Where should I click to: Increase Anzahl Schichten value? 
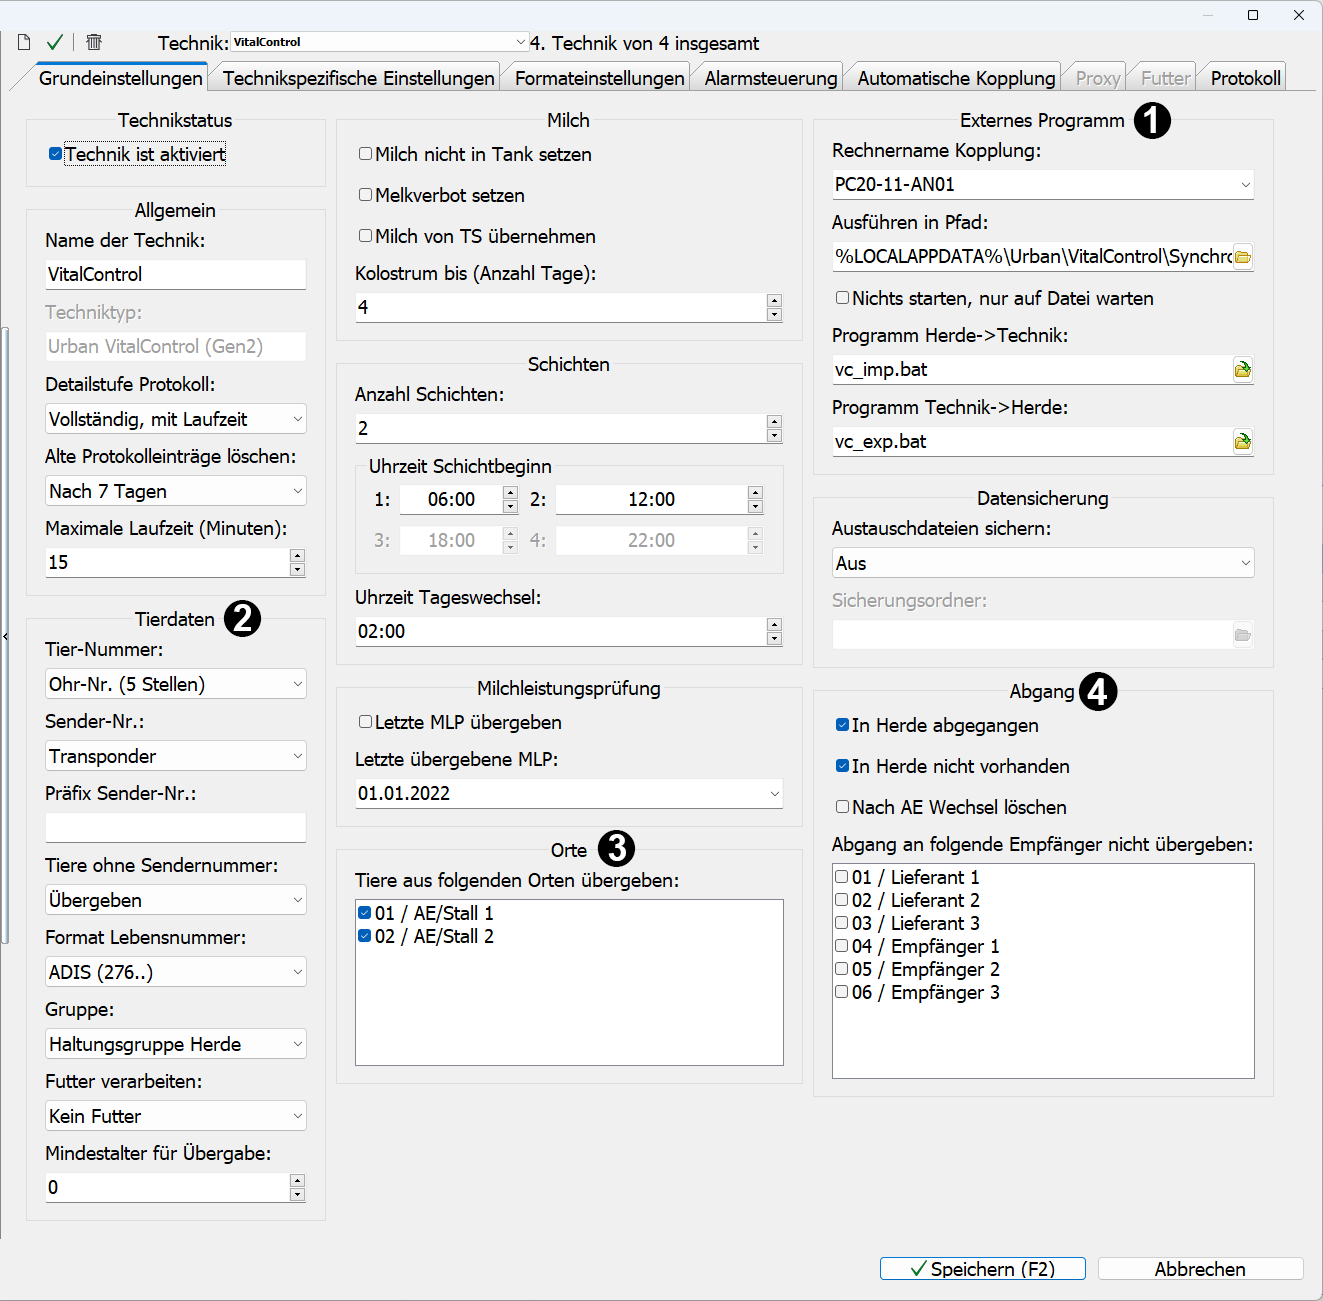[774, 421]
